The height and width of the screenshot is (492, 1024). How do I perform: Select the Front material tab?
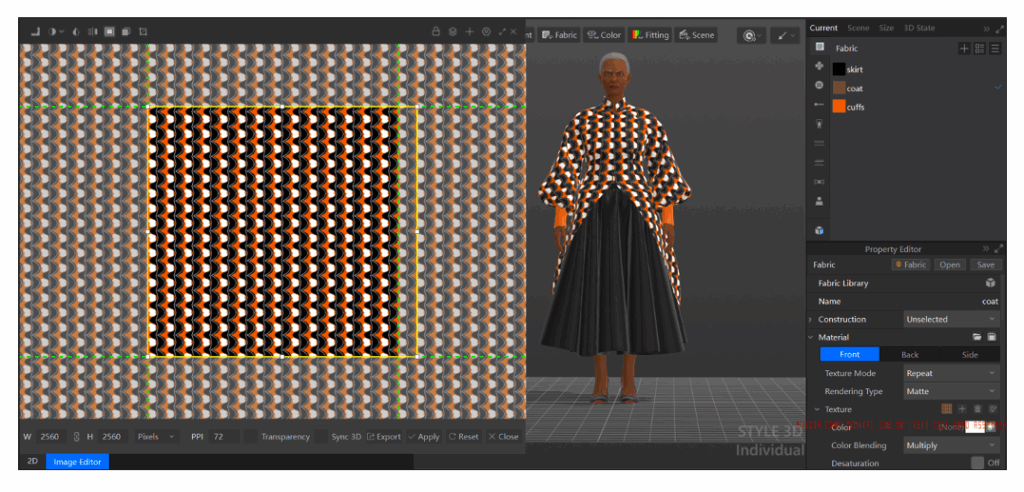[850, 355]
